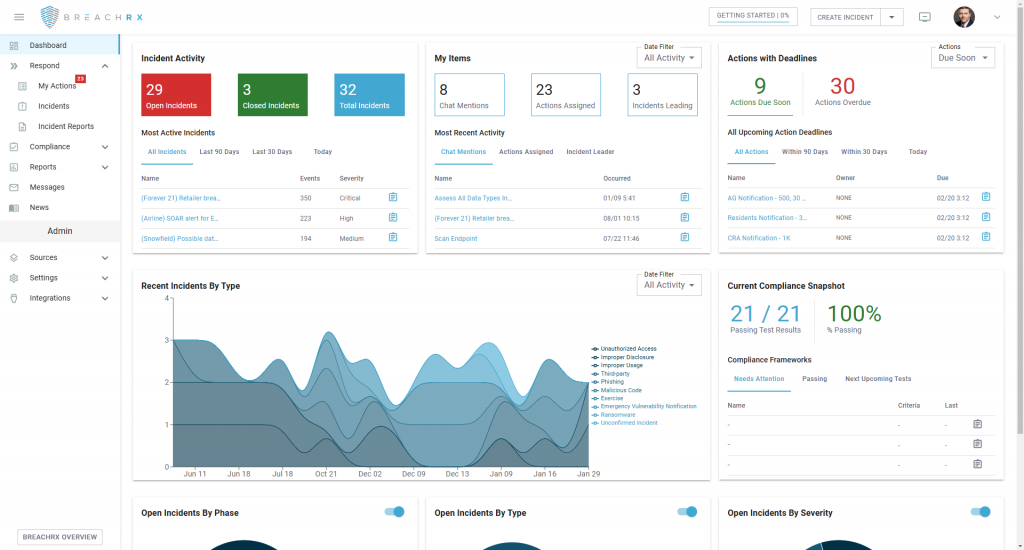This screenshot has height=550, width=1024.
Task: Select the Actions Assigned activity tab
Action: tap(526, 152)
